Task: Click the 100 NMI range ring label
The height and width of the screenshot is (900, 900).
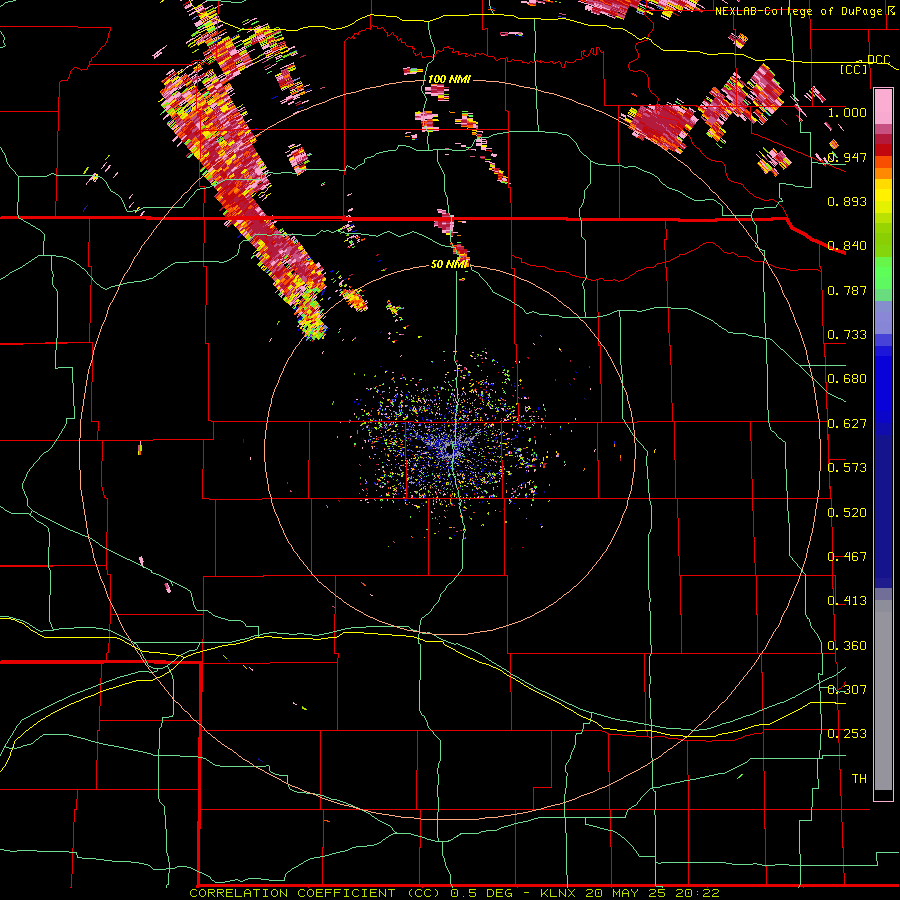Action: 449,79
